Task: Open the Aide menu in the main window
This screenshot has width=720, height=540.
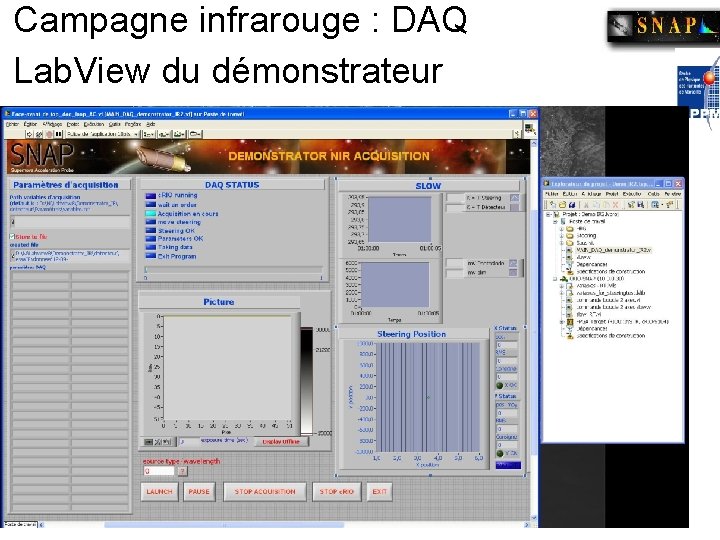Action: (x=151, y=124)
